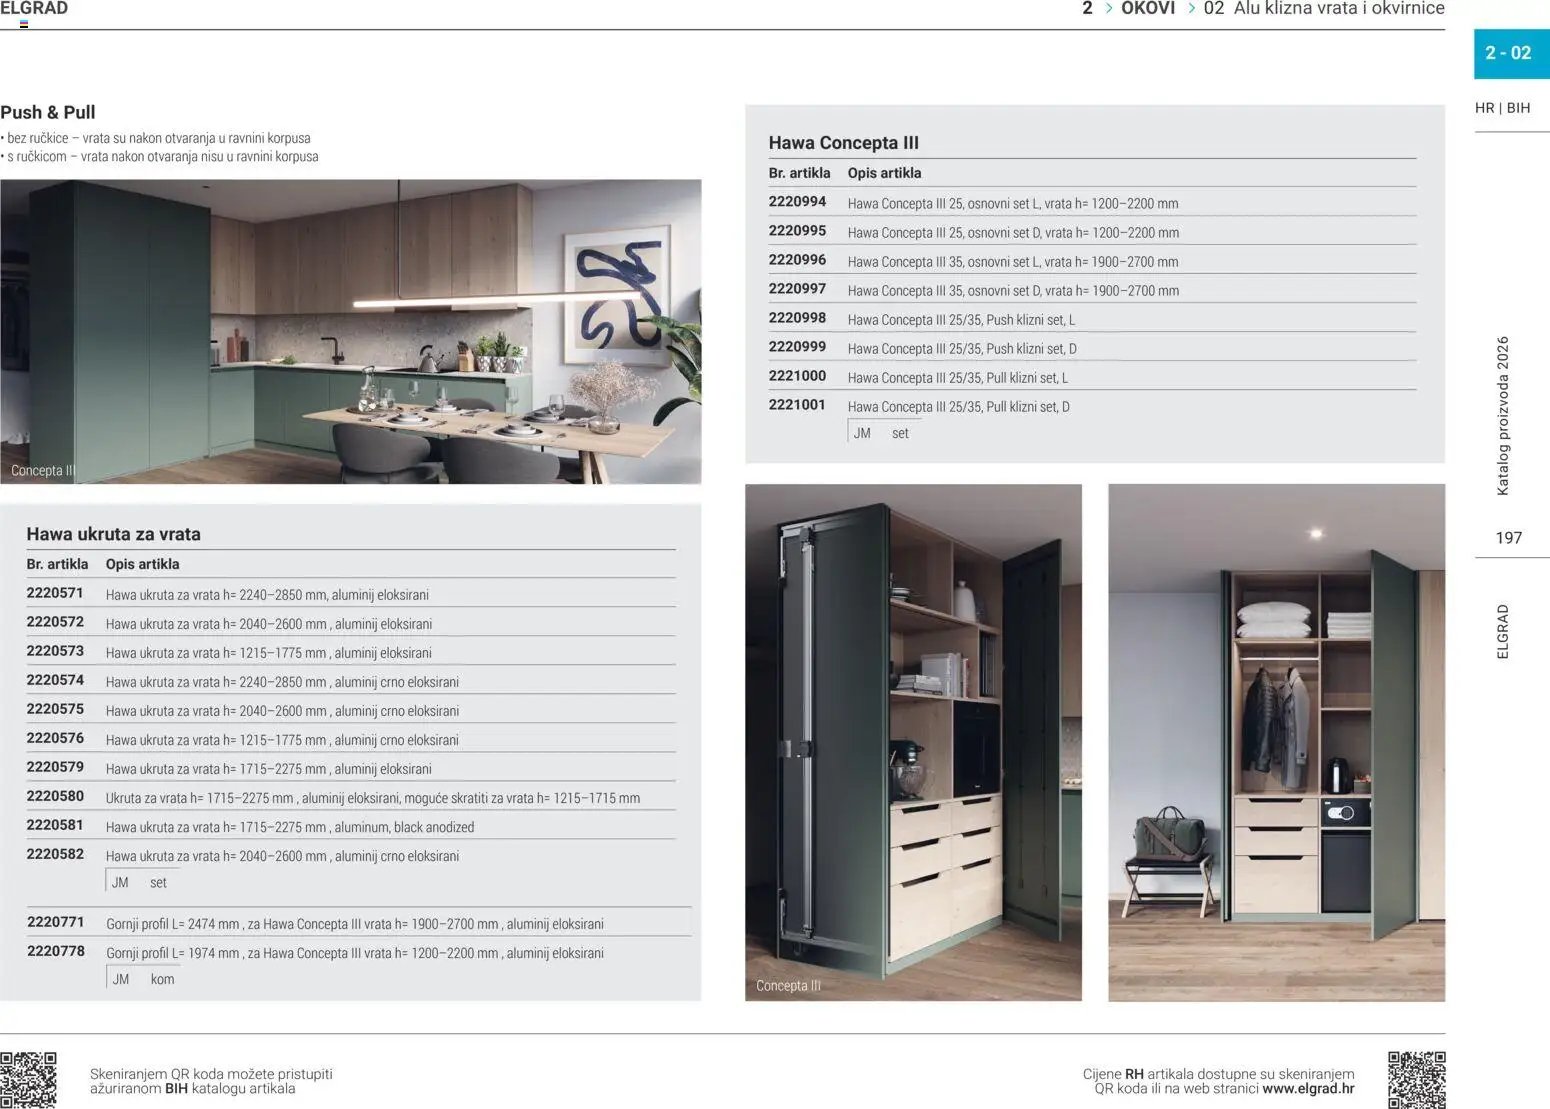1550x1109 pixels.
Task: Click the breadcrumb chevron after OKOVI
Action: 1191,9
